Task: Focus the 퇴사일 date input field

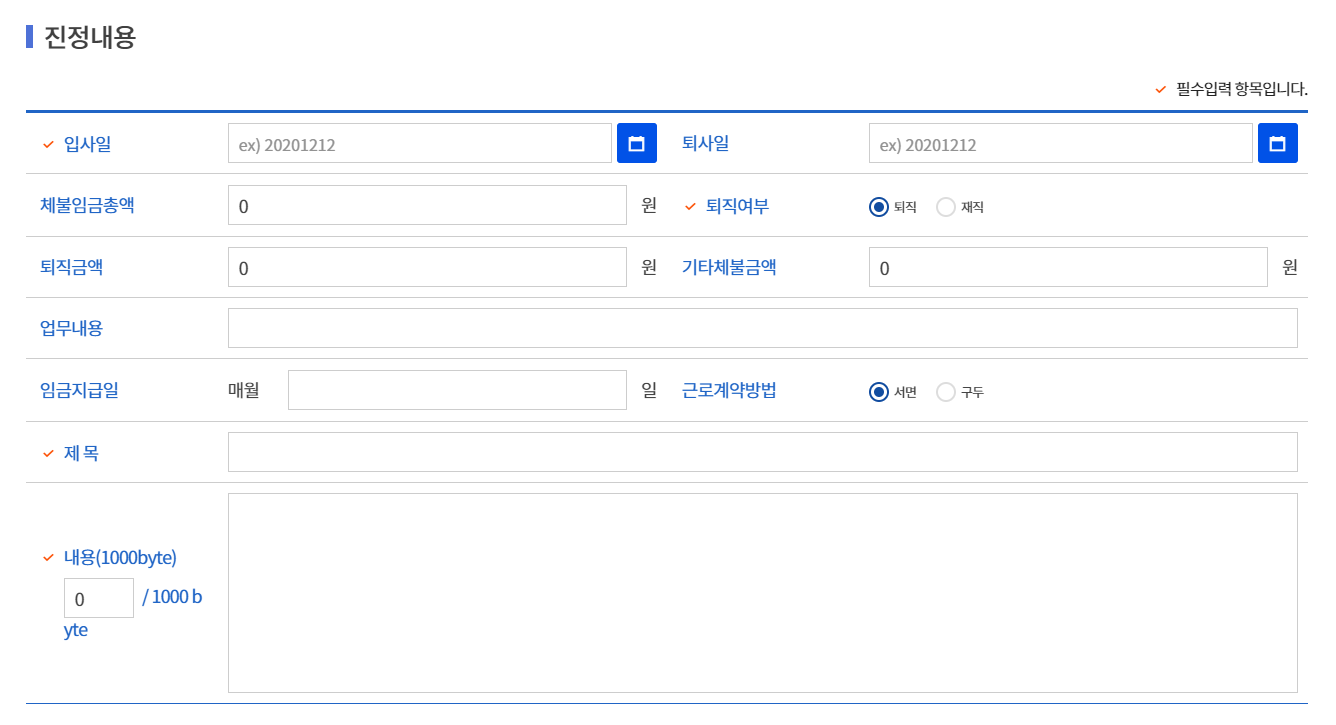Action: click(x=1060, y=143)
